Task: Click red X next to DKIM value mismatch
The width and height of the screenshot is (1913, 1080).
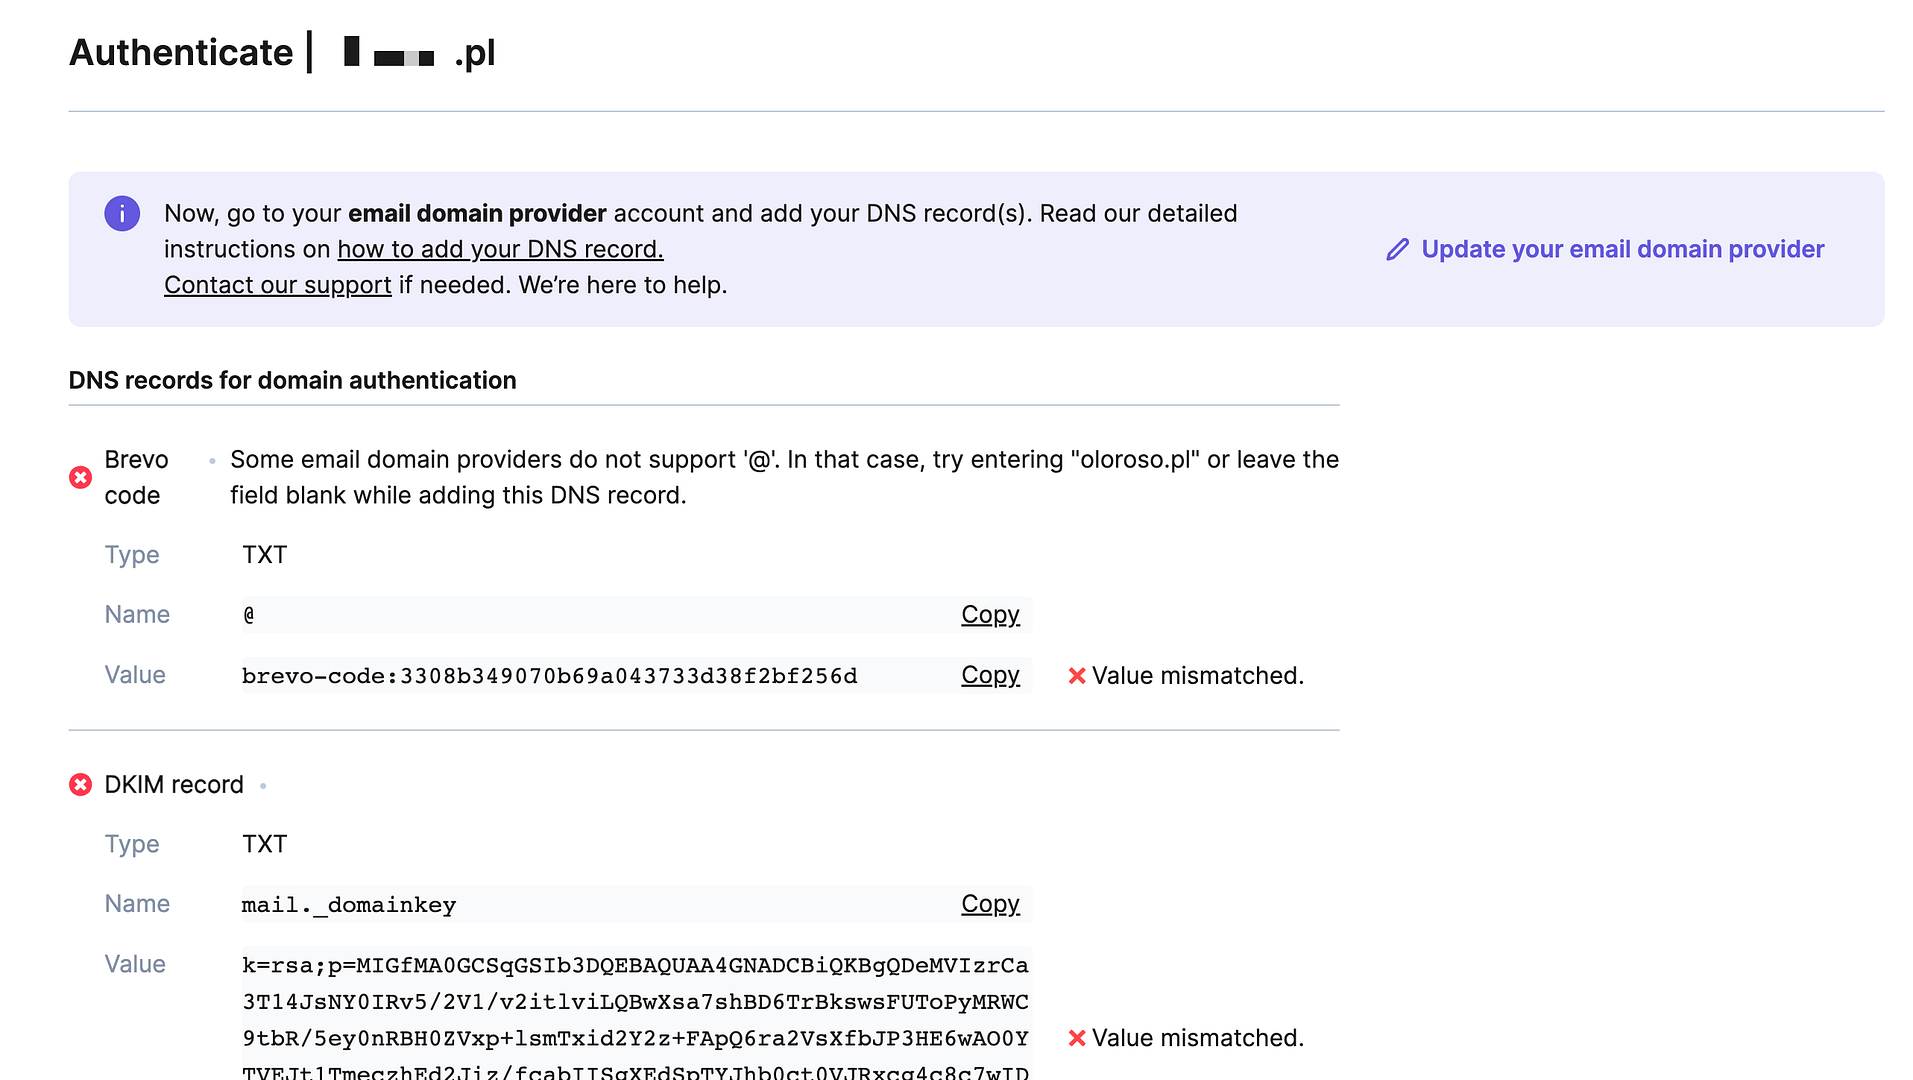Action: click(x=1077, y=1038)
